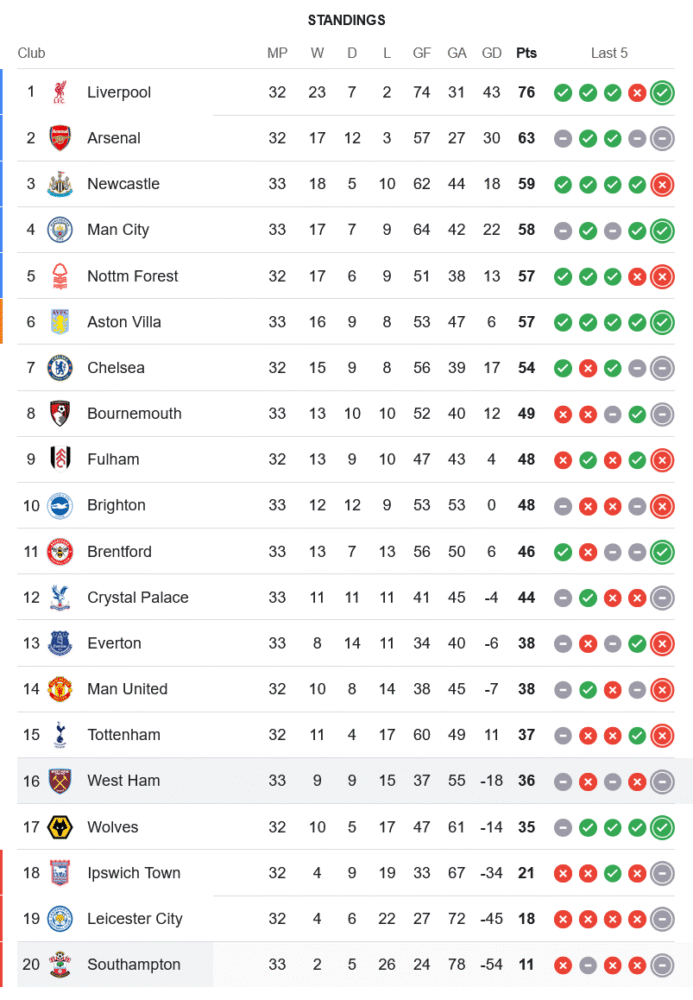Click the Chelsea club crest icon
Viewport: 693px width, 1000px height.
click(60, 368)
